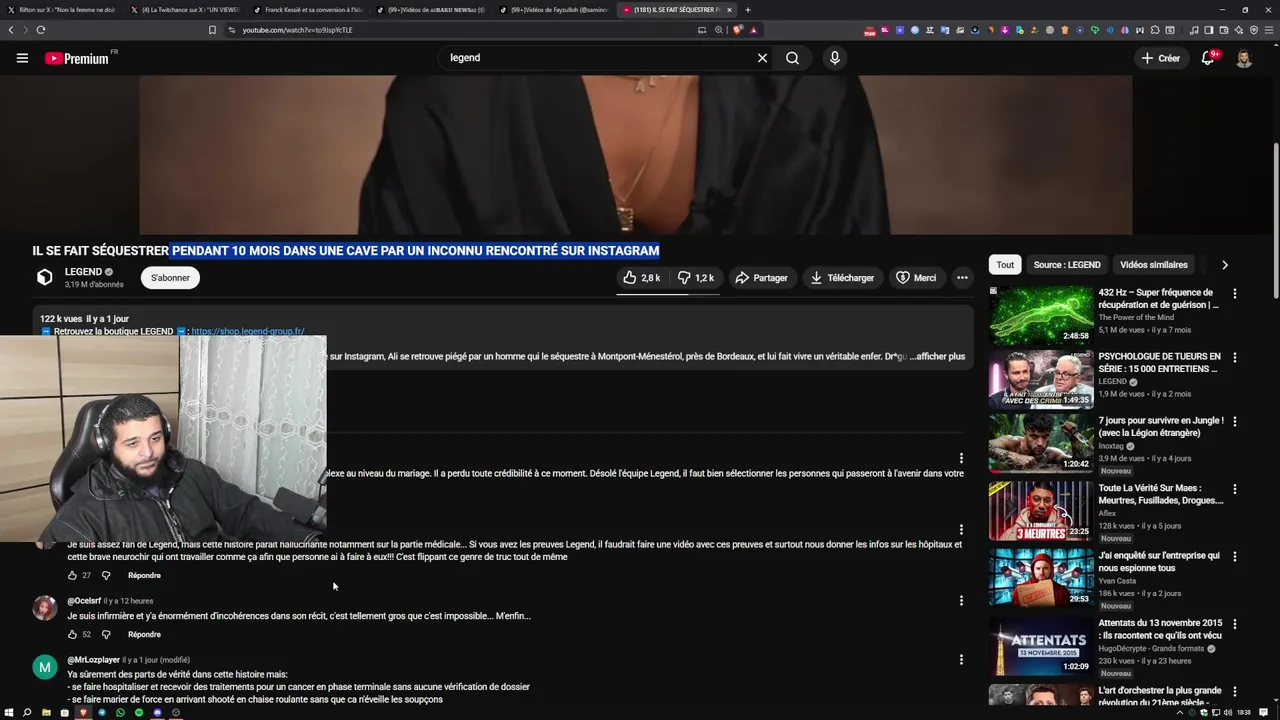The image size is (1280, 720).
Task: Open the LEGEND channel name link
Action: tap(83, 272)
